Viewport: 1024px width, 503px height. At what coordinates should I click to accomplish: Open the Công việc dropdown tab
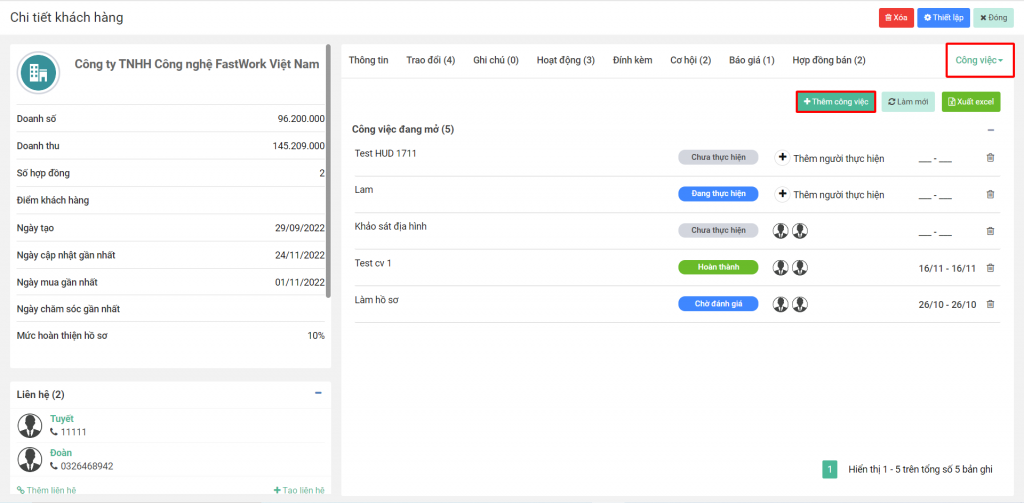pyautogui.click(x=979, y=61)
